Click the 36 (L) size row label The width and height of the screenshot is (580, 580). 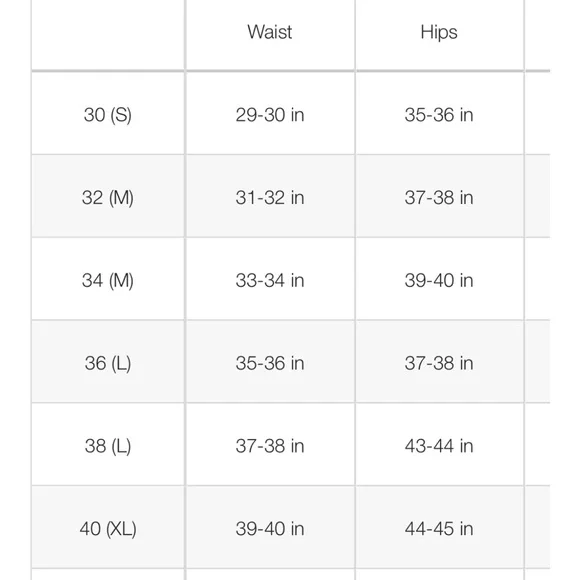pyautogui.click(x=108, y=363)
